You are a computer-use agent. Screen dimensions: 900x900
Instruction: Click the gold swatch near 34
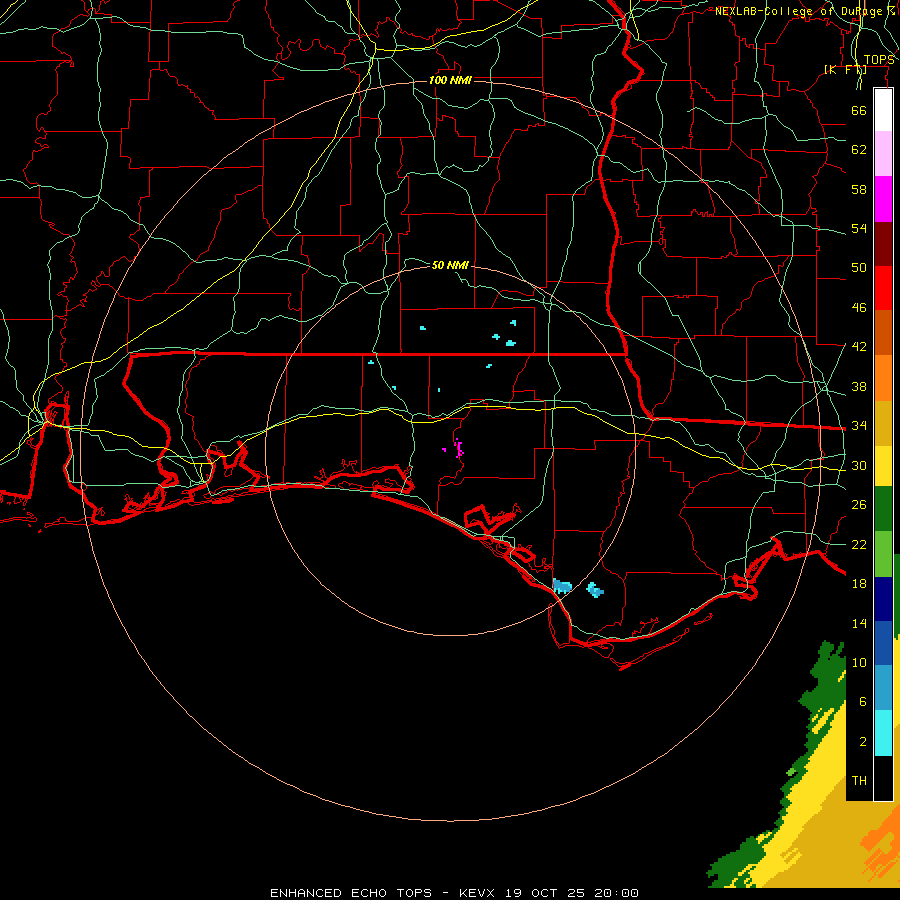(x=883, y=423)
